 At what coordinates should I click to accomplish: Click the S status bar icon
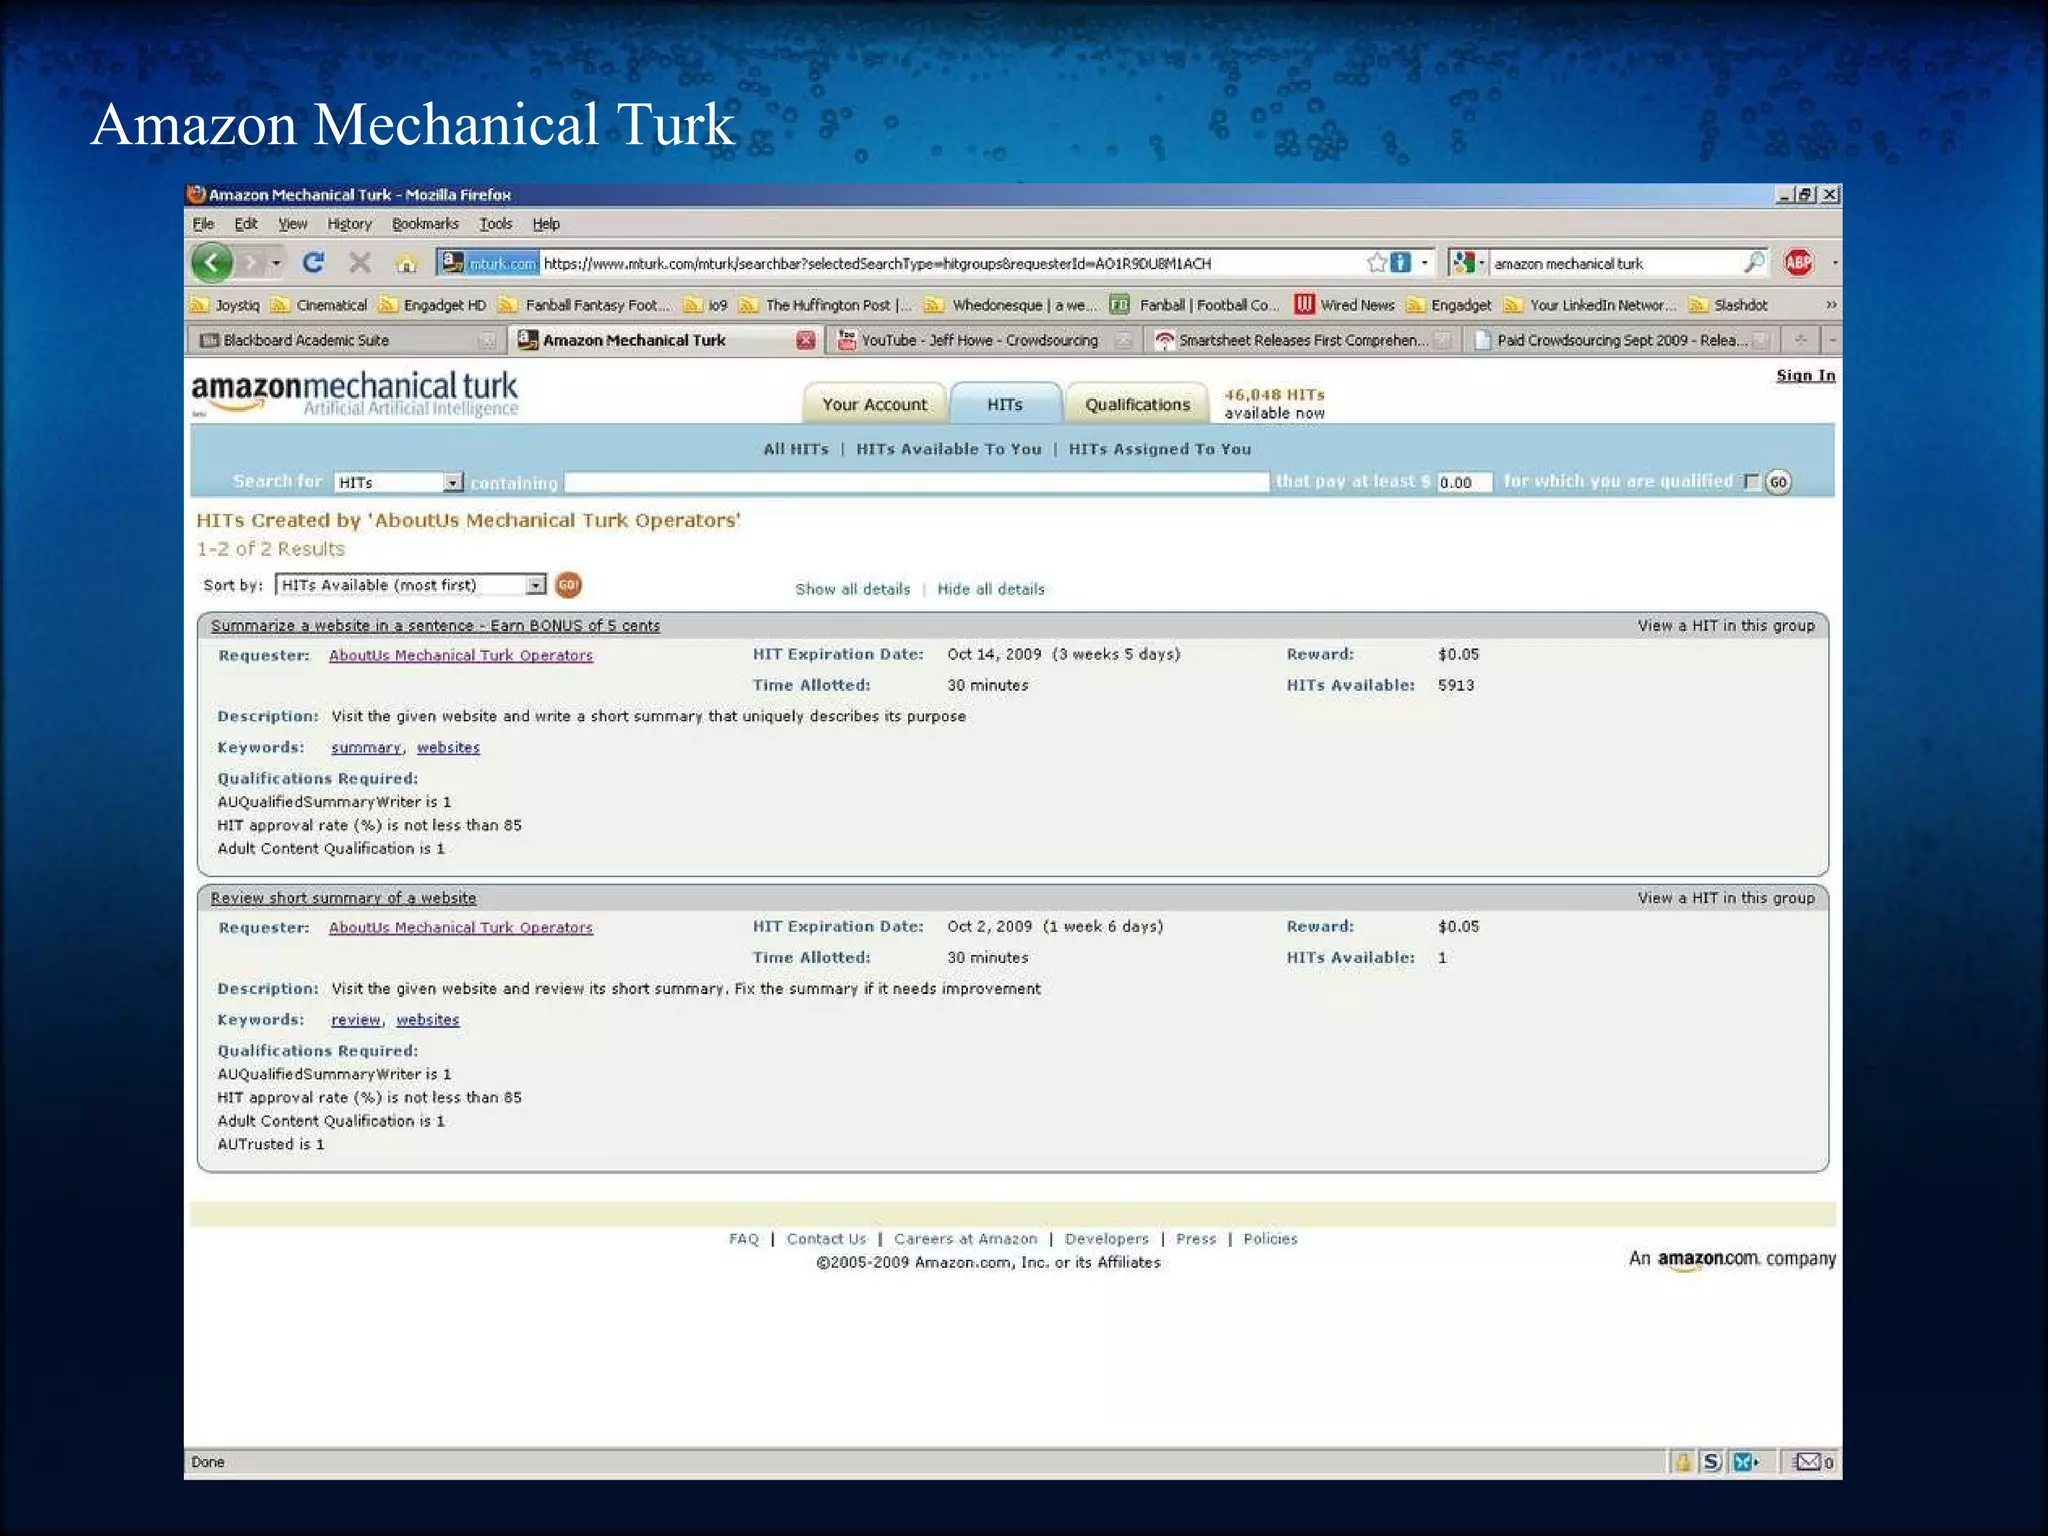point(1711,1462)
